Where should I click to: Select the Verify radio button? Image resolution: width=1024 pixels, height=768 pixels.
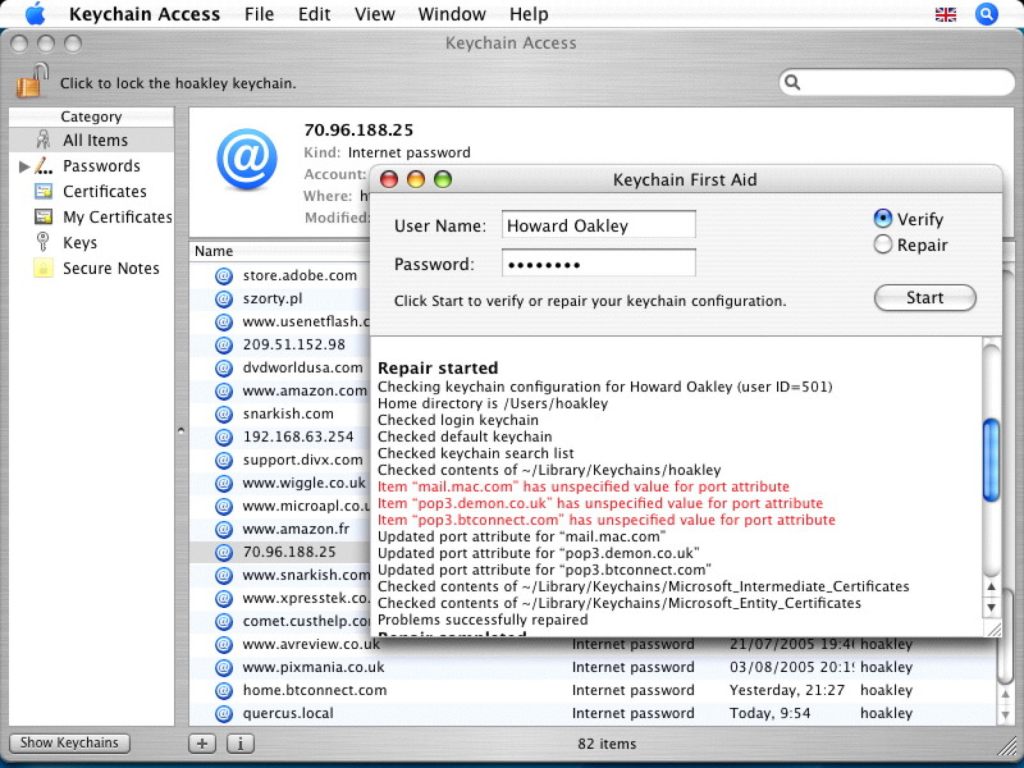(883, 219)
